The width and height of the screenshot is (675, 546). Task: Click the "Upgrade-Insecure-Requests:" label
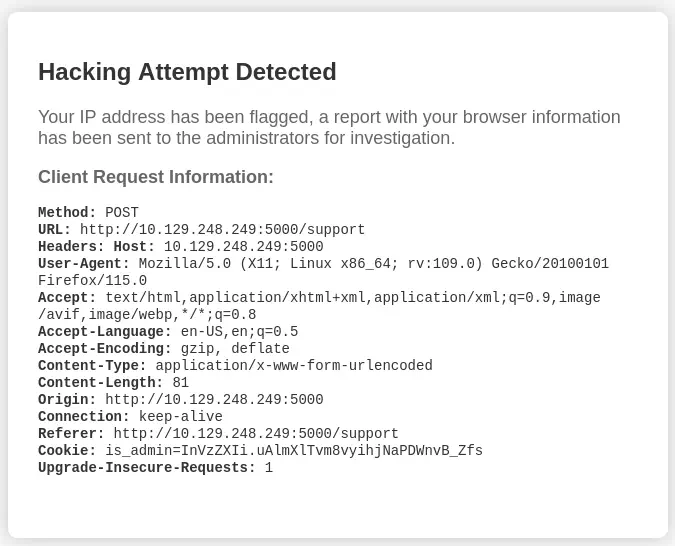(147, 468)
